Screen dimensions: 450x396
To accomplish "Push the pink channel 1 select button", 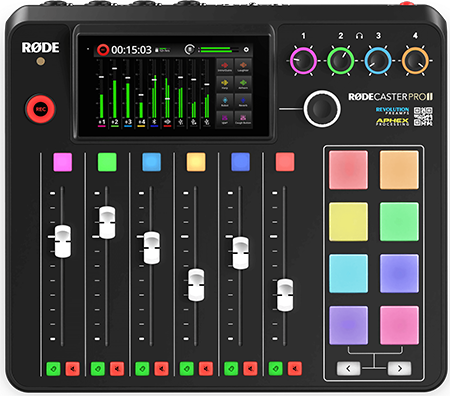I will click(x=63, y=162).
